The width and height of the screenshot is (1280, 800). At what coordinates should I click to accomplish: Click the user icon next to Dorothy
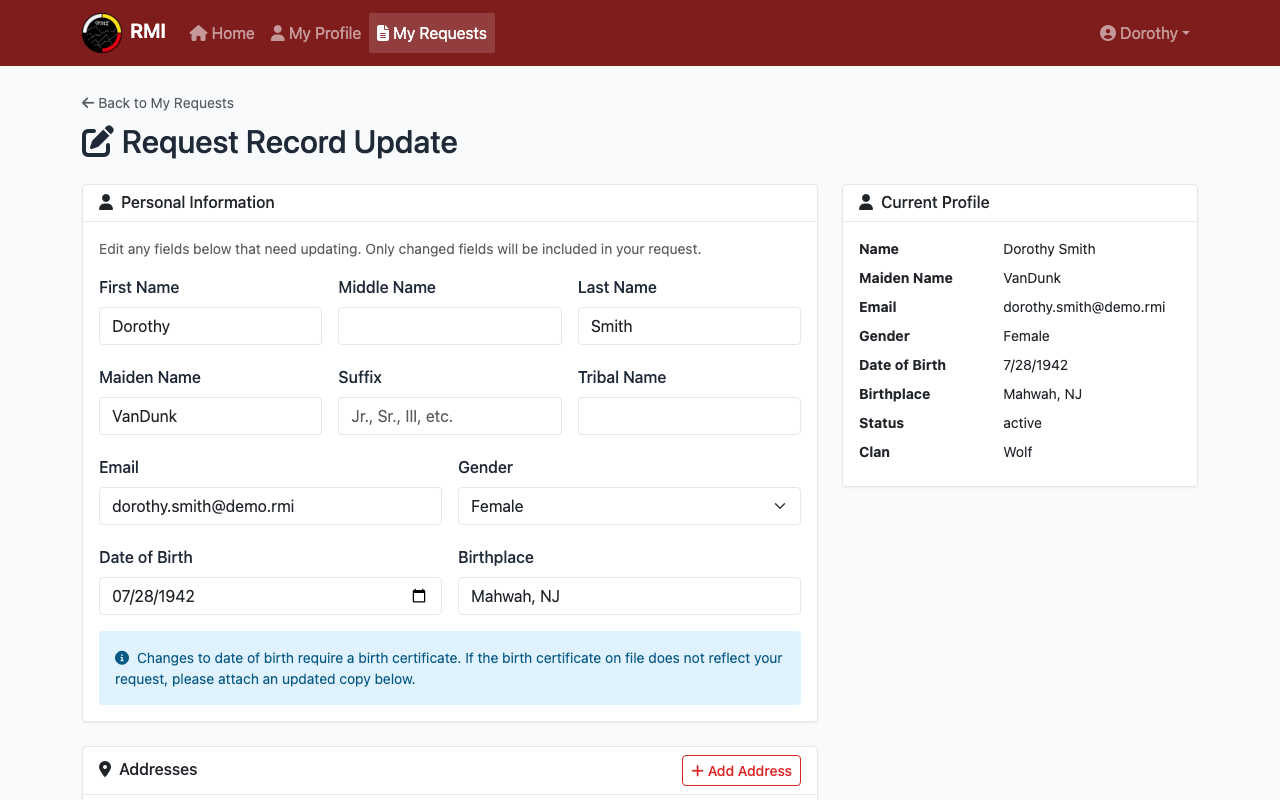click(x=1107, y=33)
